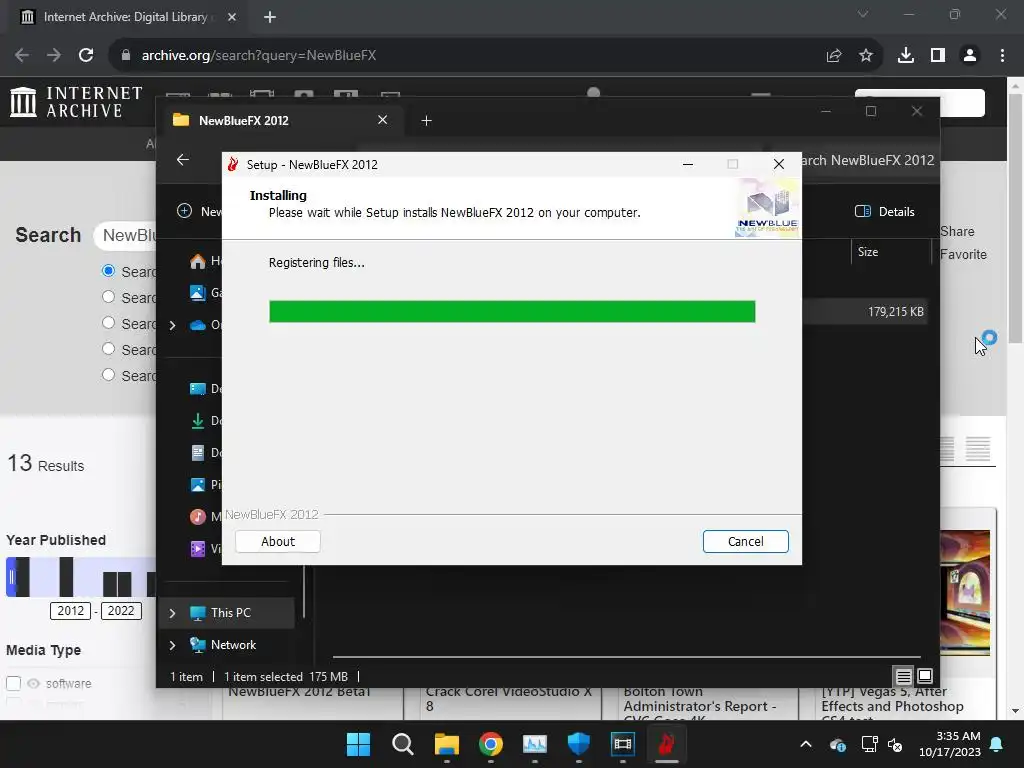The height and width of the screenshot is (768, 1024).
Task: Open taskbar clock showing 3:35 AM
Action: coord(950,744)
